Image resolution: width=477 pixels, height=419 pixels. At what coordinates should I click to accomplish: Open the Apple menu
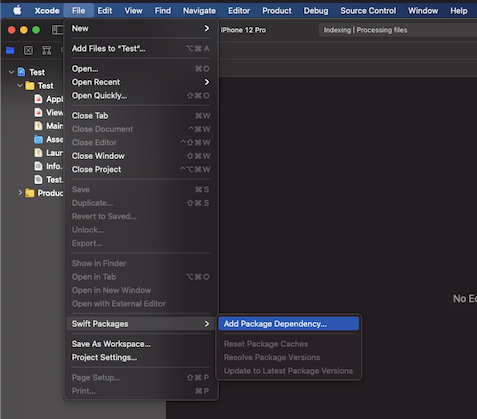17,10
